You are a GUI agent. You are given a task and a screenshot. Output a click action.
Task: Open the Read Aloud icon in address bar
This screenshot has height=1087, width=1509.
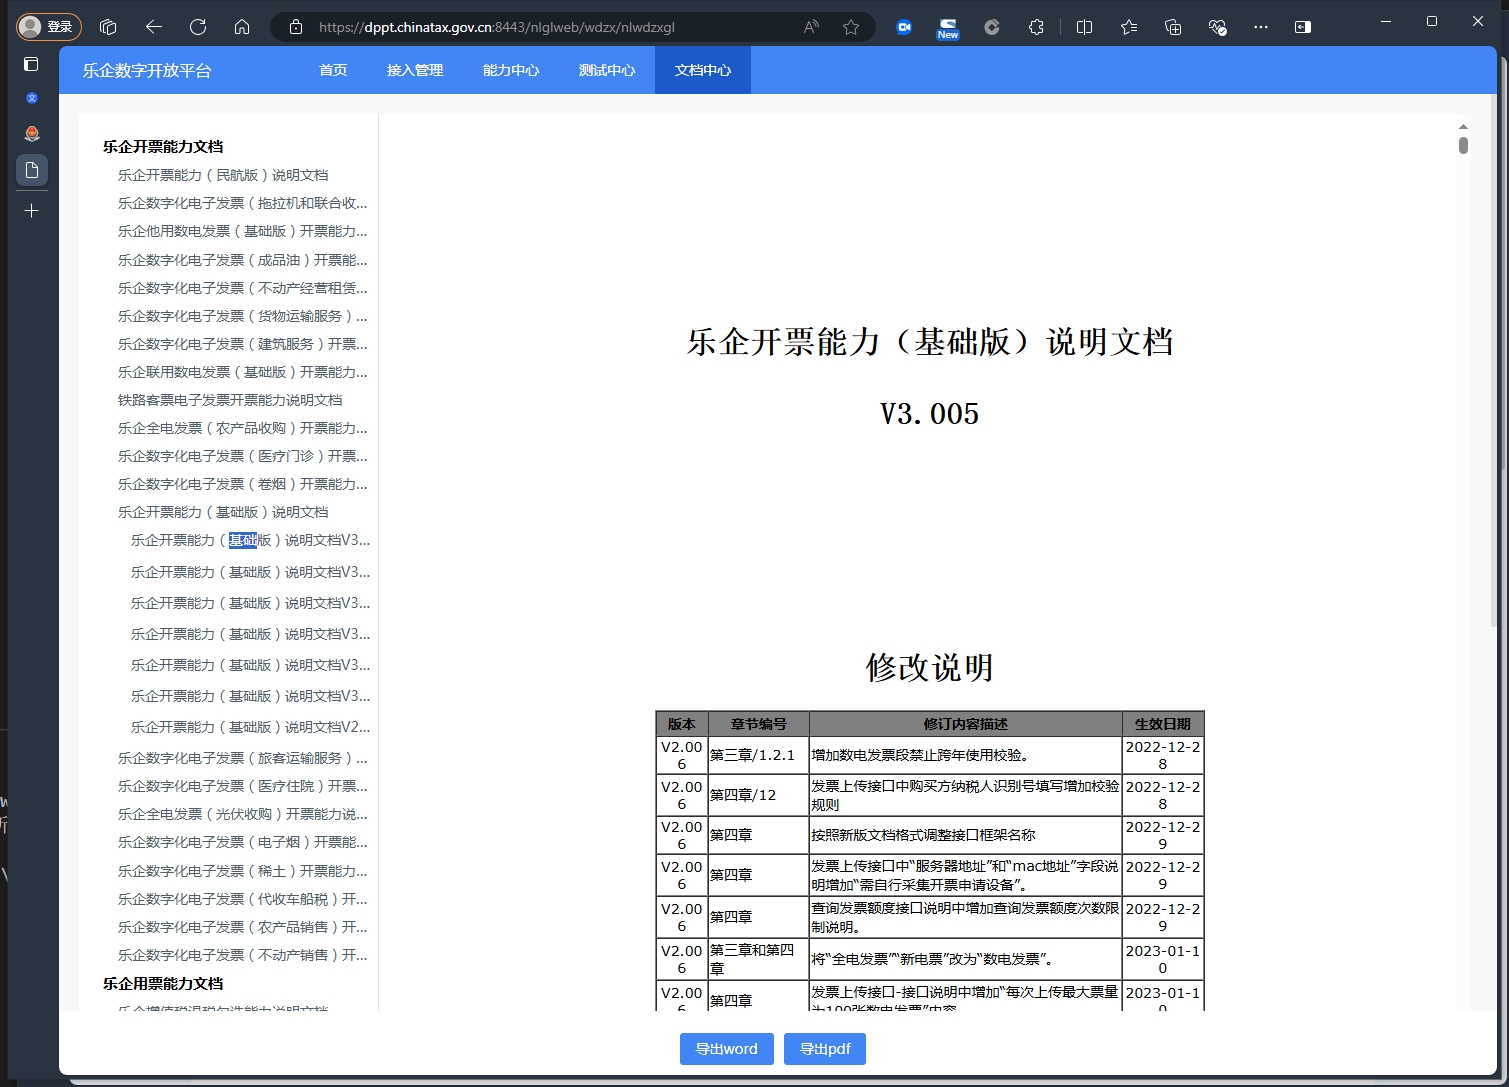point(811,27)
